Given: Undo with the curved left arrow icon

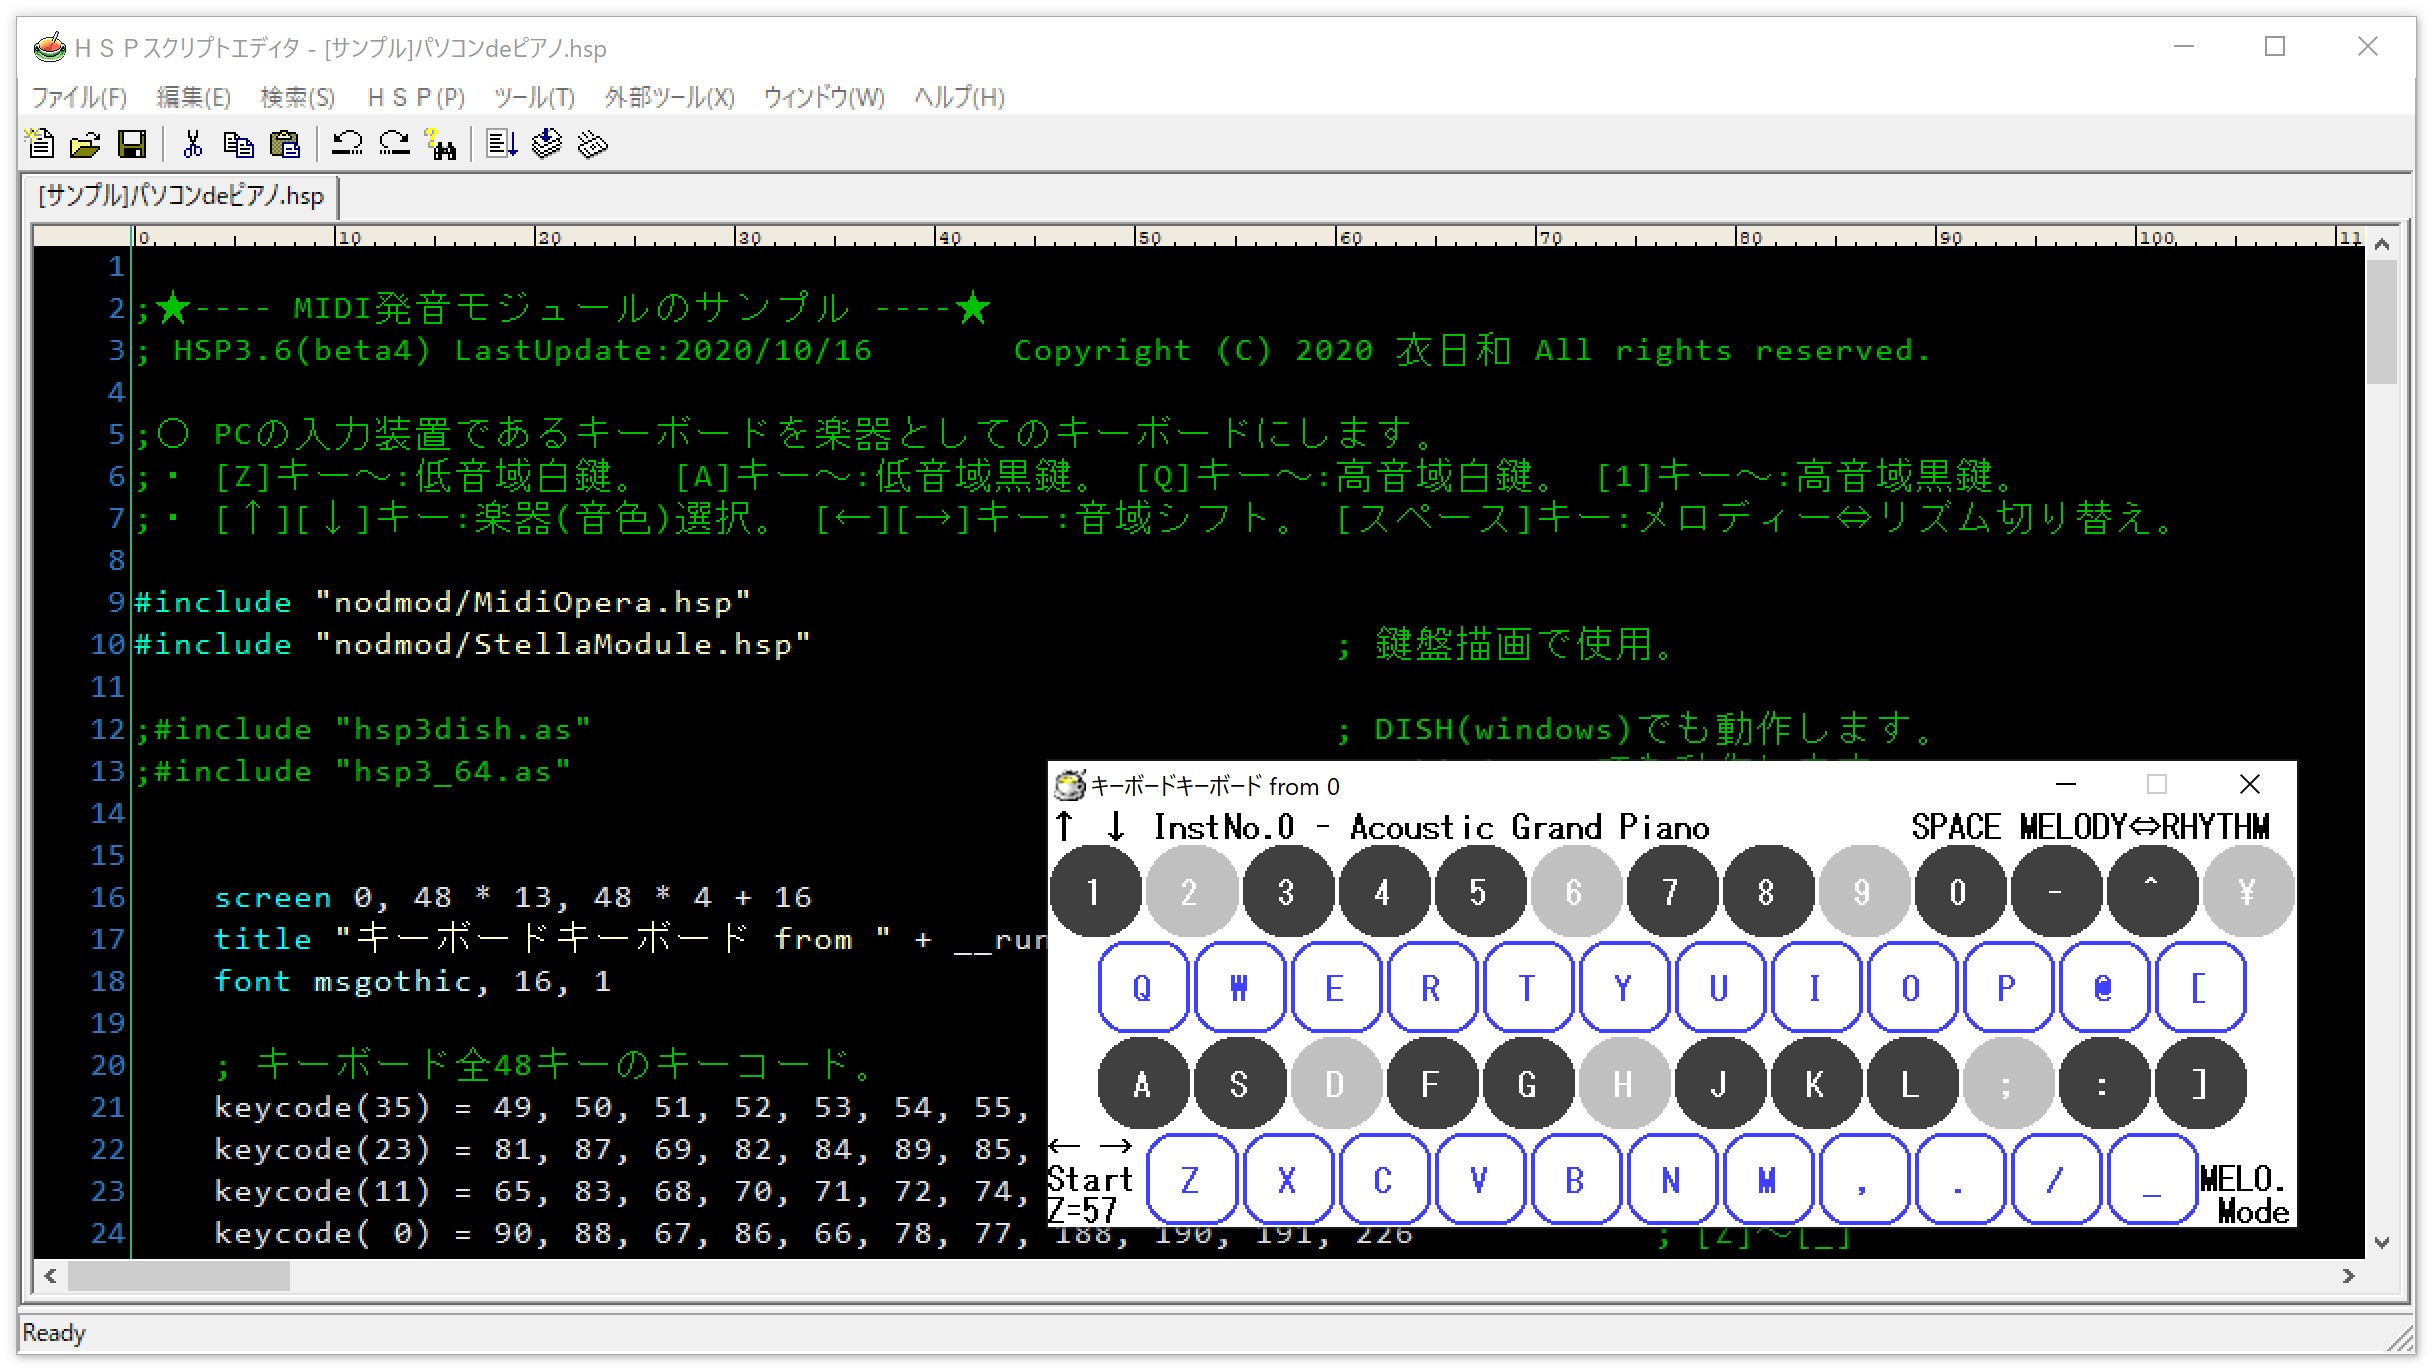Looking at the screenshot, I should point(347,145).
